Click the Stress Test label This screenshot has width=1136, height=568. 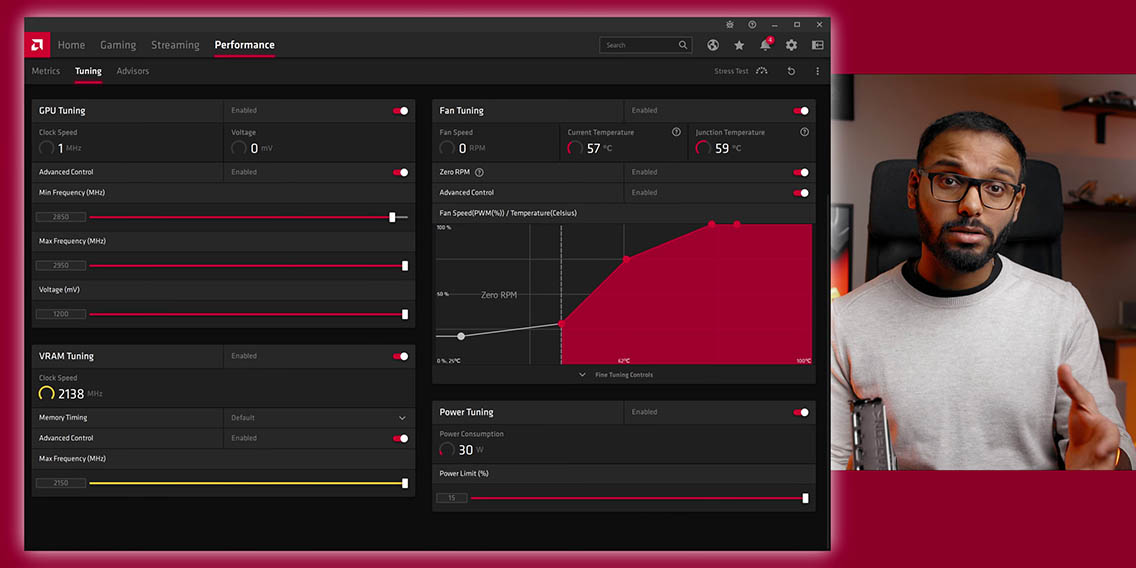click(731, 71)
